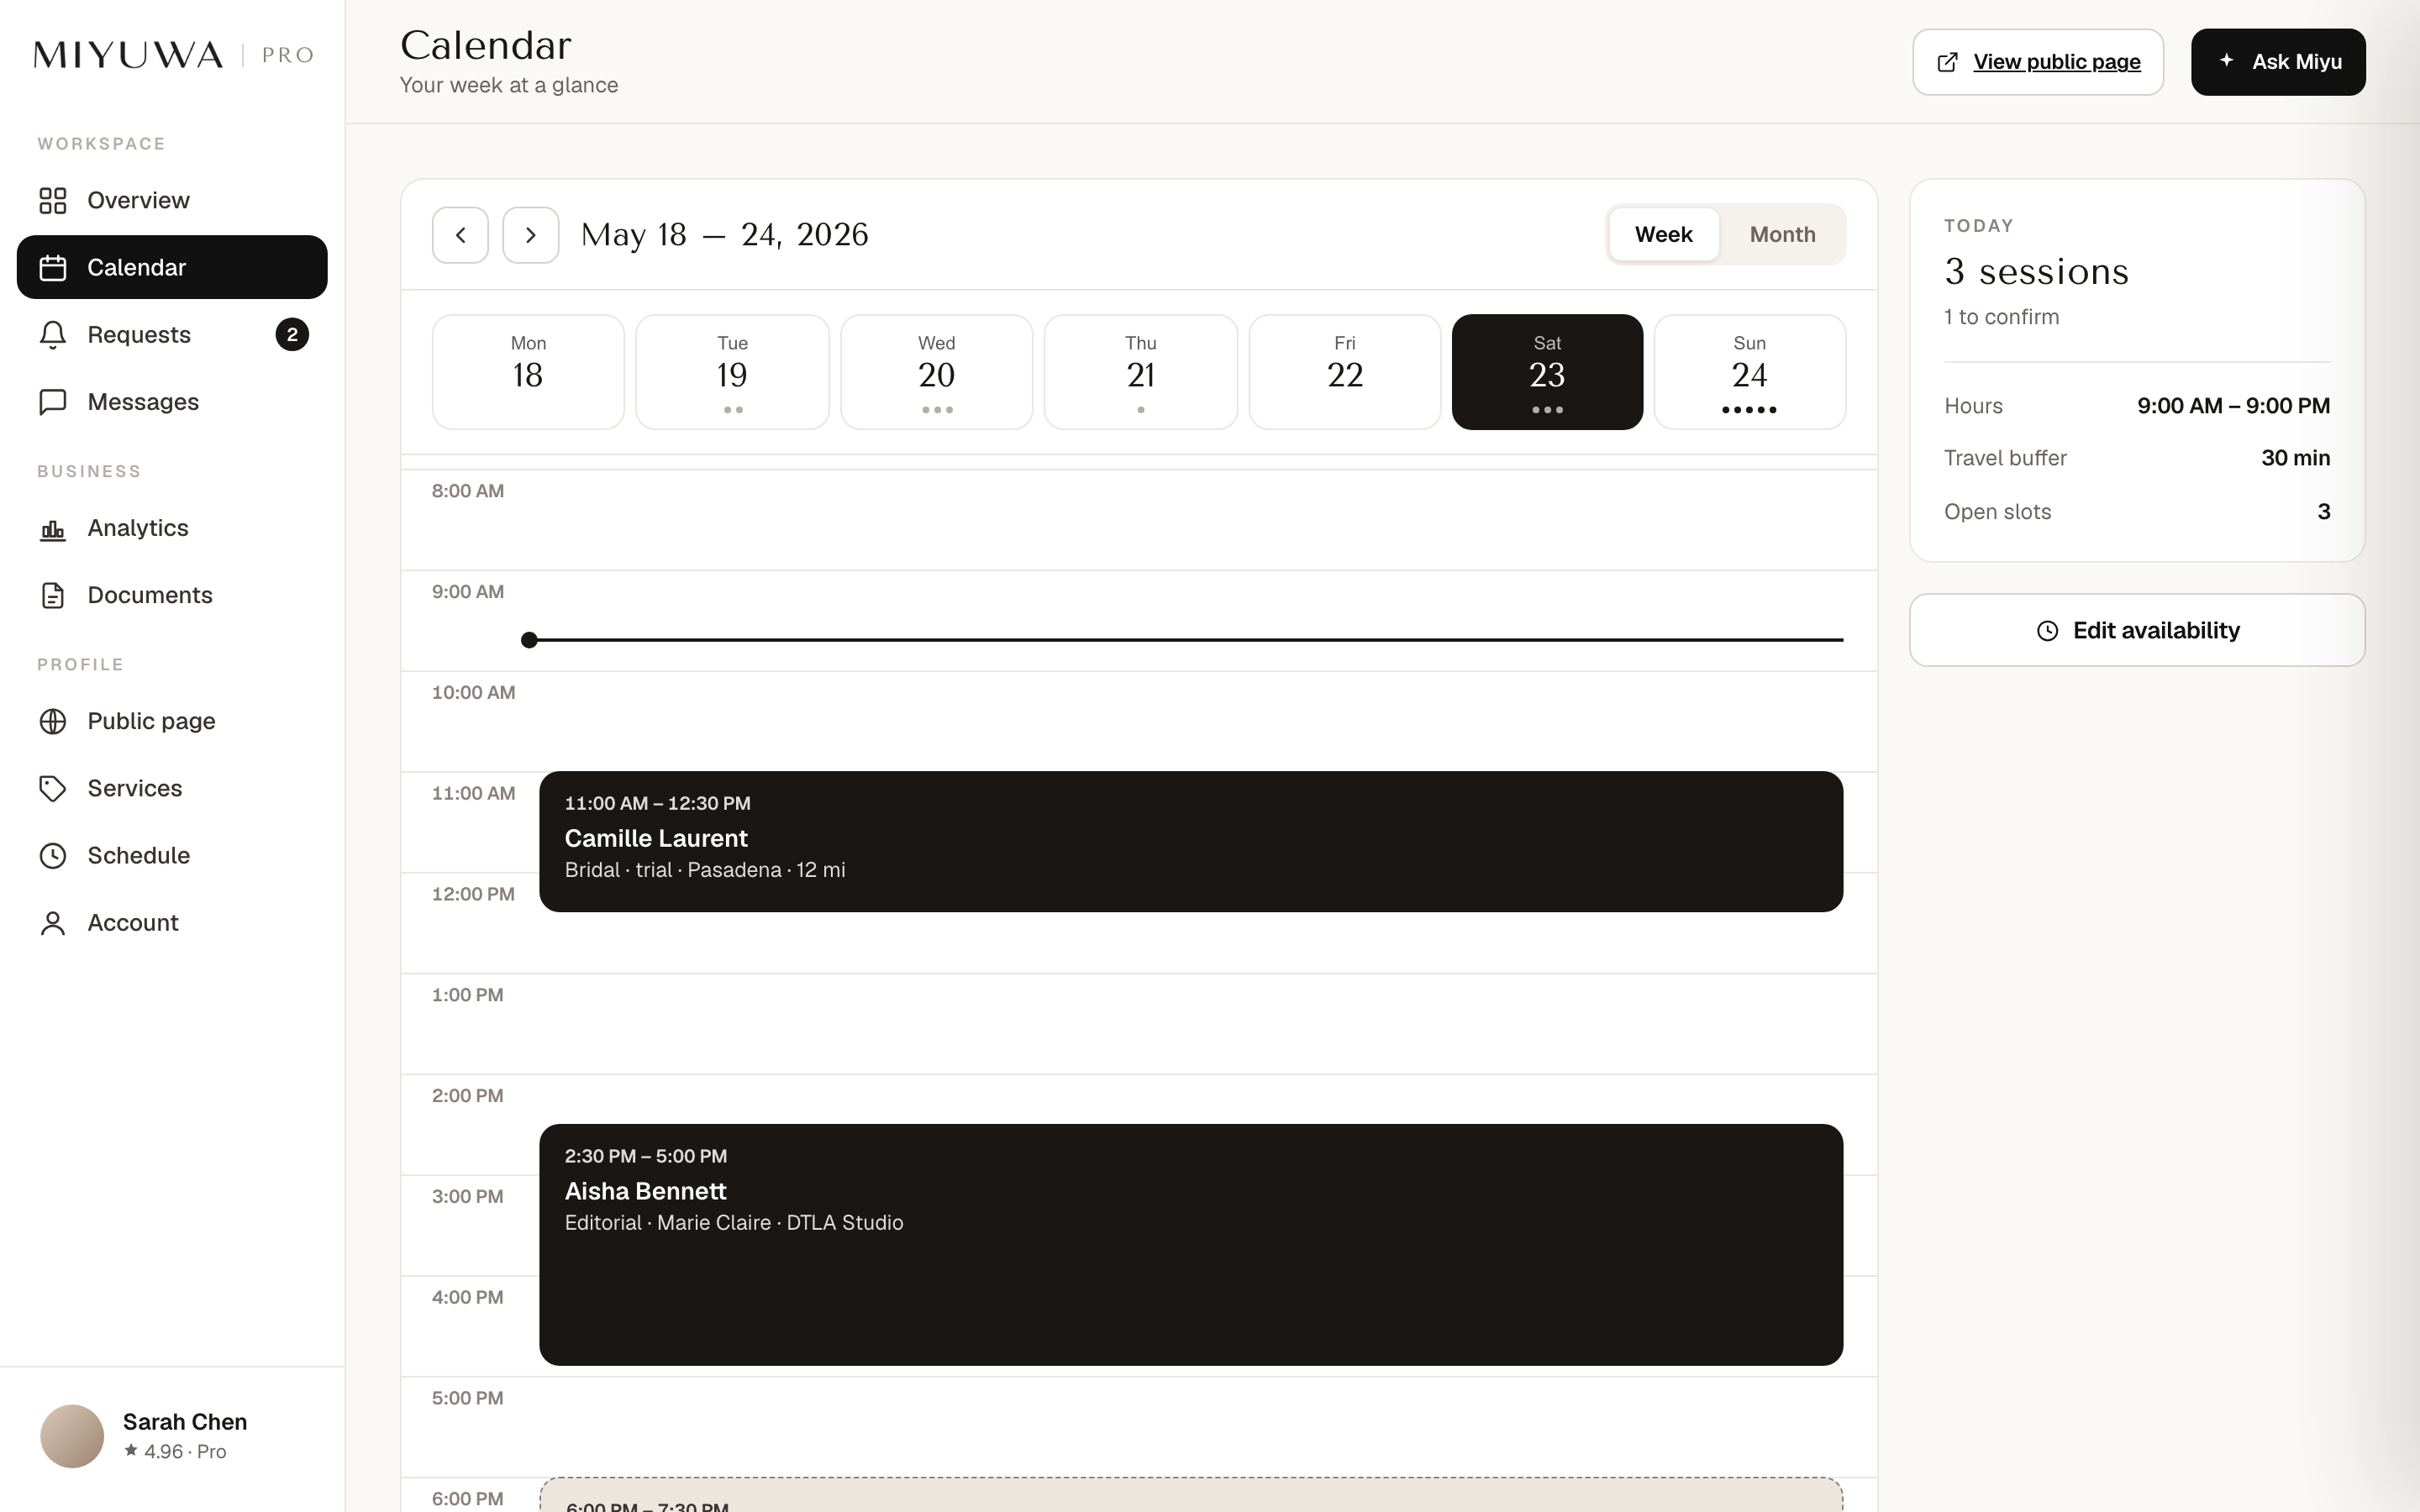Open the Overview page

pos(172,200)
